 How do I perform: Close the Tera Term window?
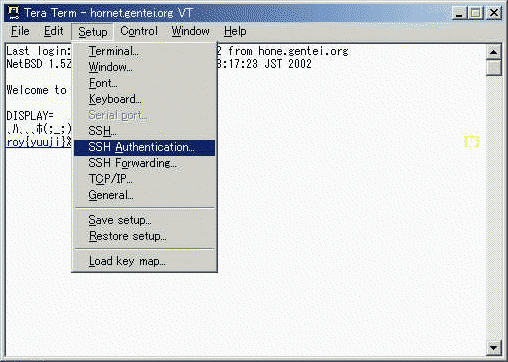pos(494,13)
